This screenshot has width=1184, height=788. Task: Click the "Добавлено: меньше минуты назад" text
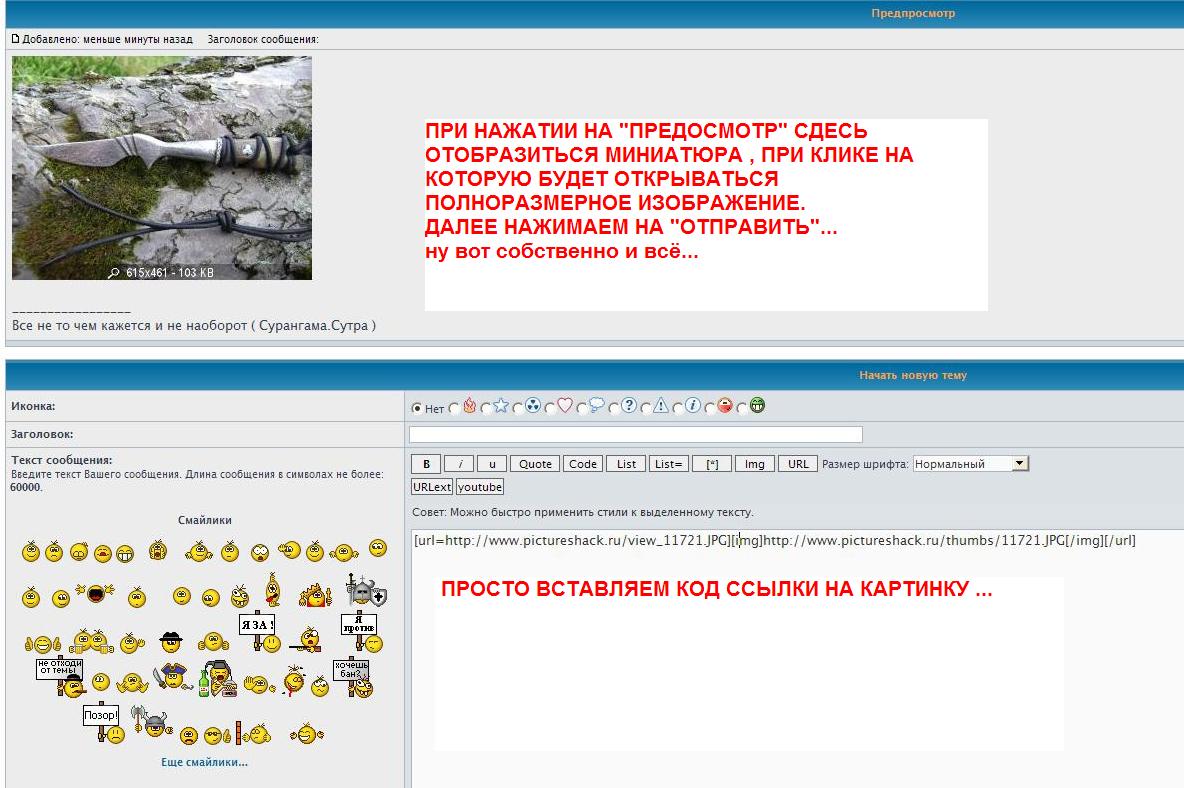click(x=107, y=39)
